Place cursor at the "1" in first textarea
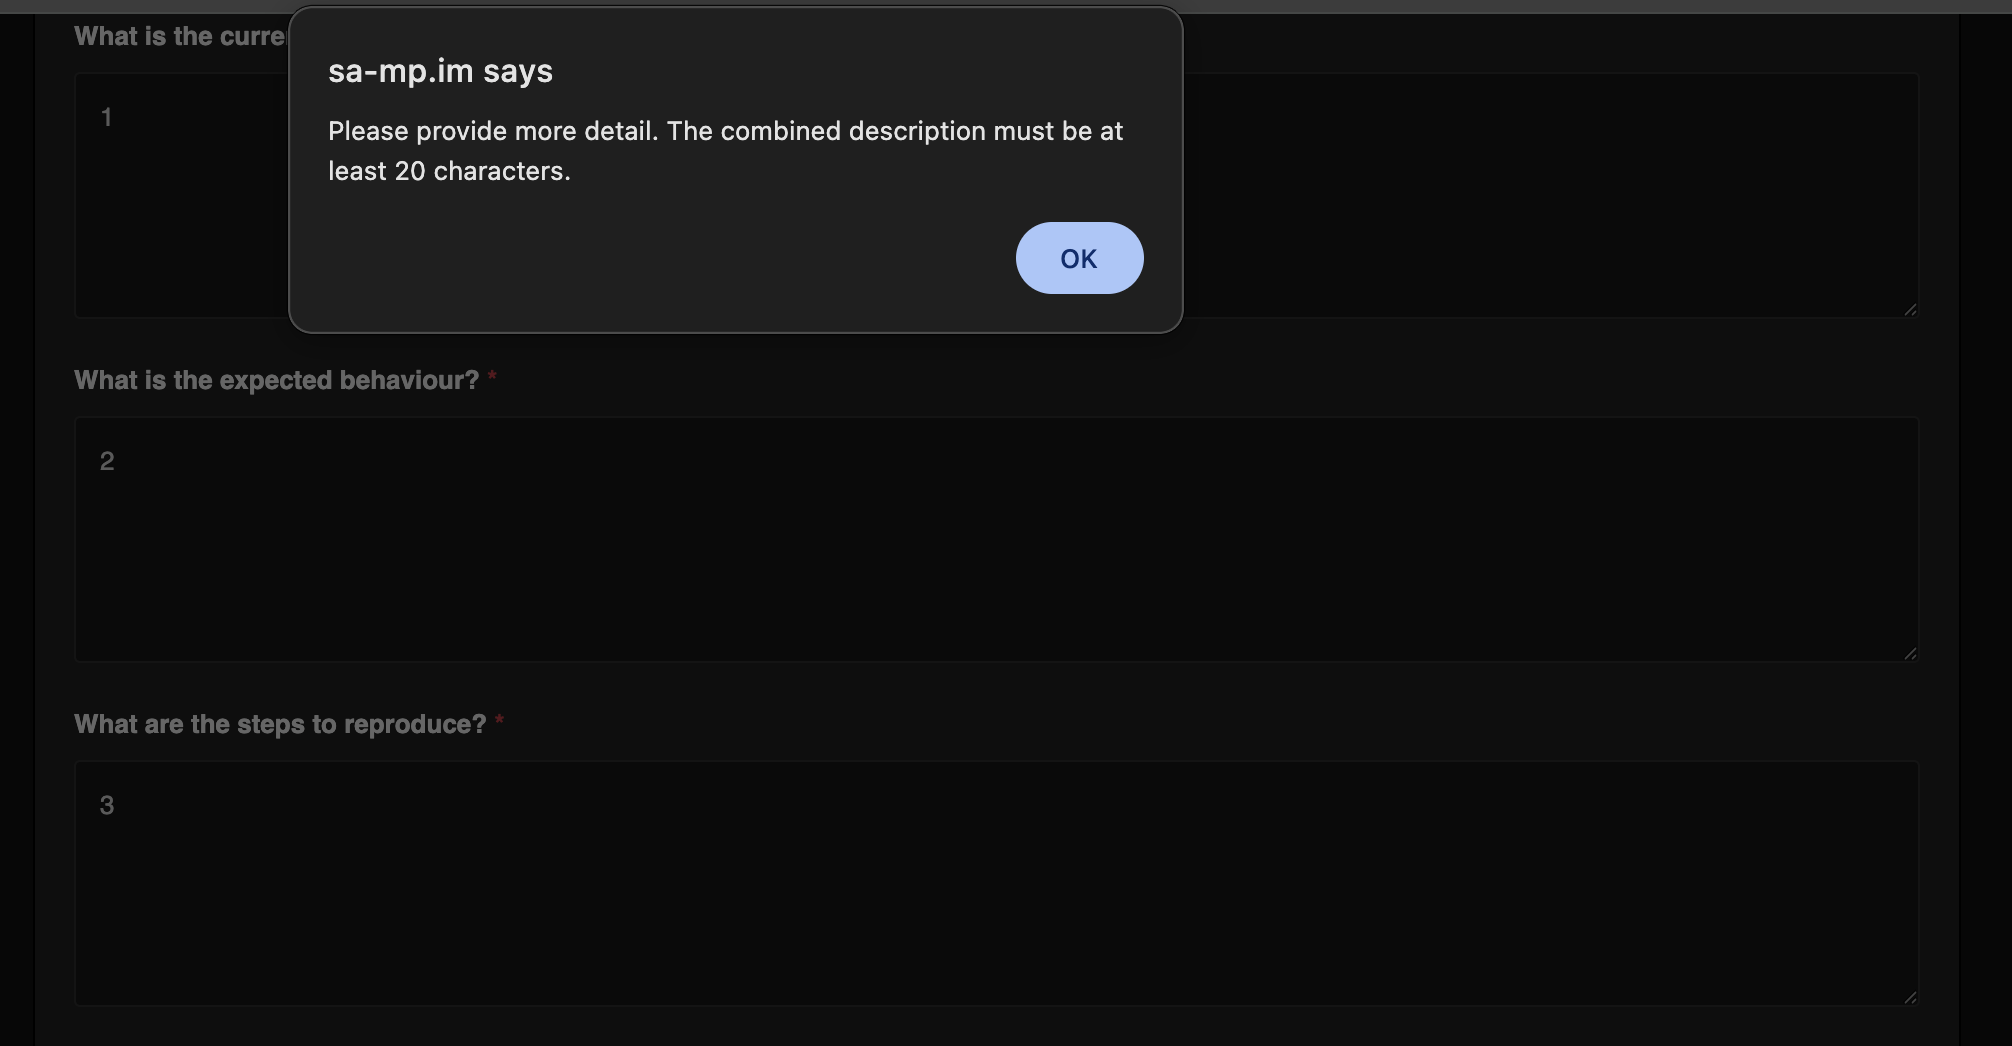This screenshot has width=2012, height=1046. [107, 118]
